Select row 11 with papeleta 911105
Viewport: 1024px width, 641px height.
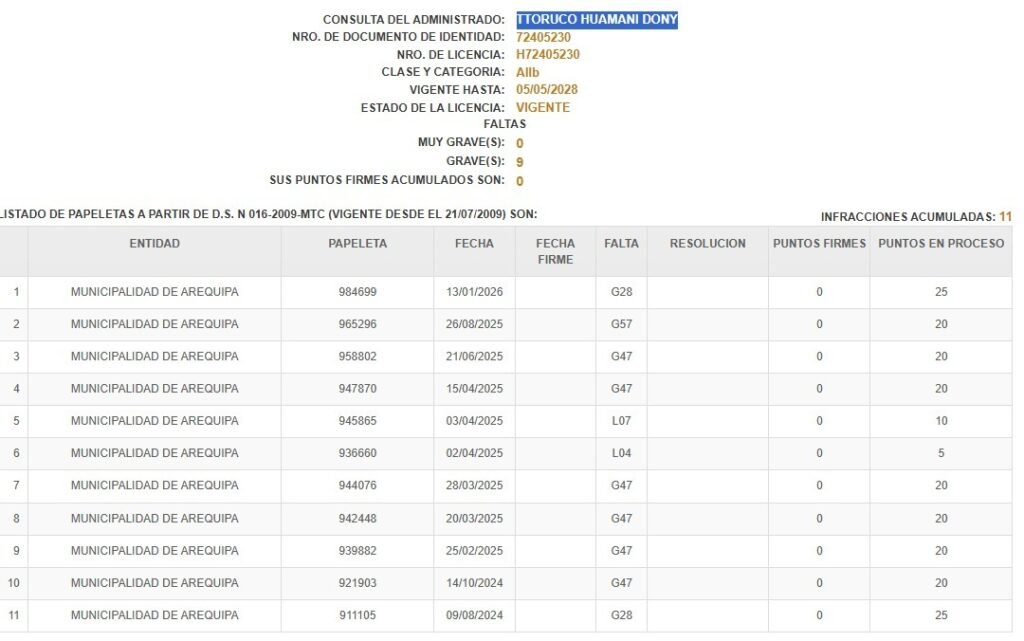tap(357, 615)
